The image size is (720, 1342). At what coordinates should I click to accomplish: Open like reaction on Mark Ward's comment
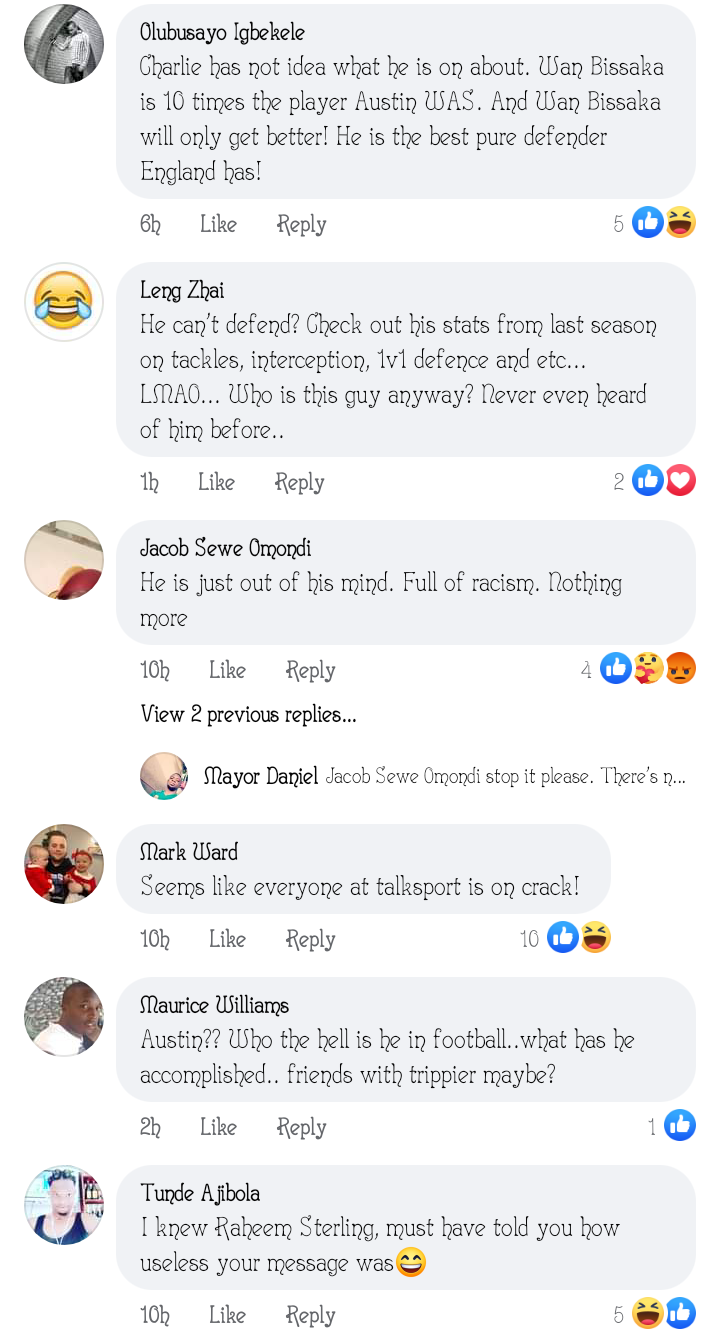coord(563,938)
